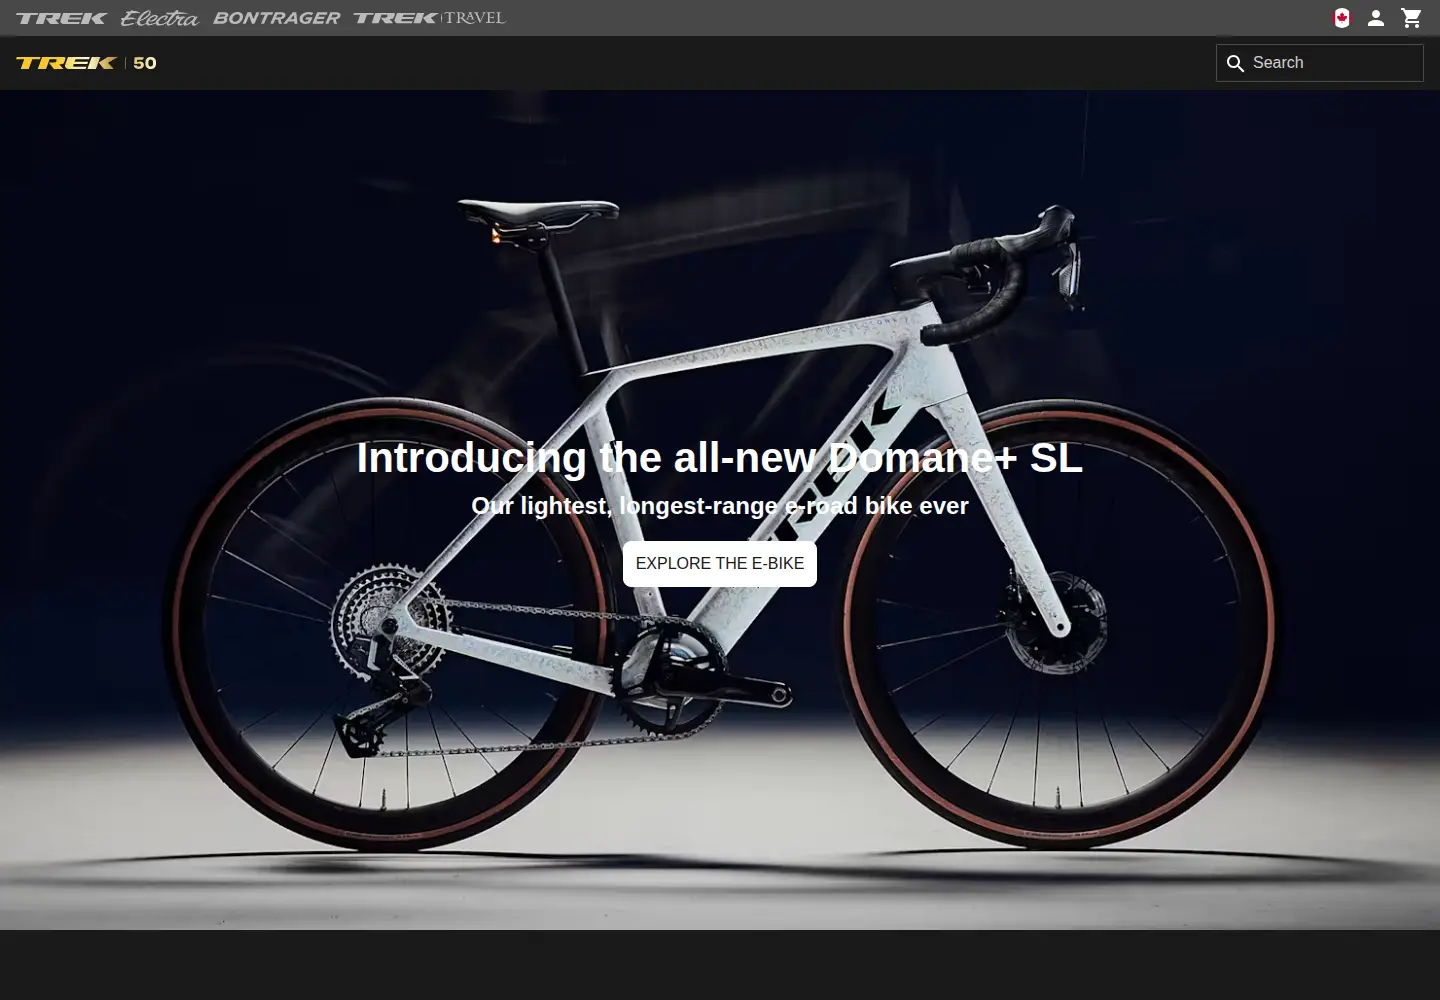Open the Trek Travel link
Viewport: 1440px width, 1000px height.
[x=429, y=18]
